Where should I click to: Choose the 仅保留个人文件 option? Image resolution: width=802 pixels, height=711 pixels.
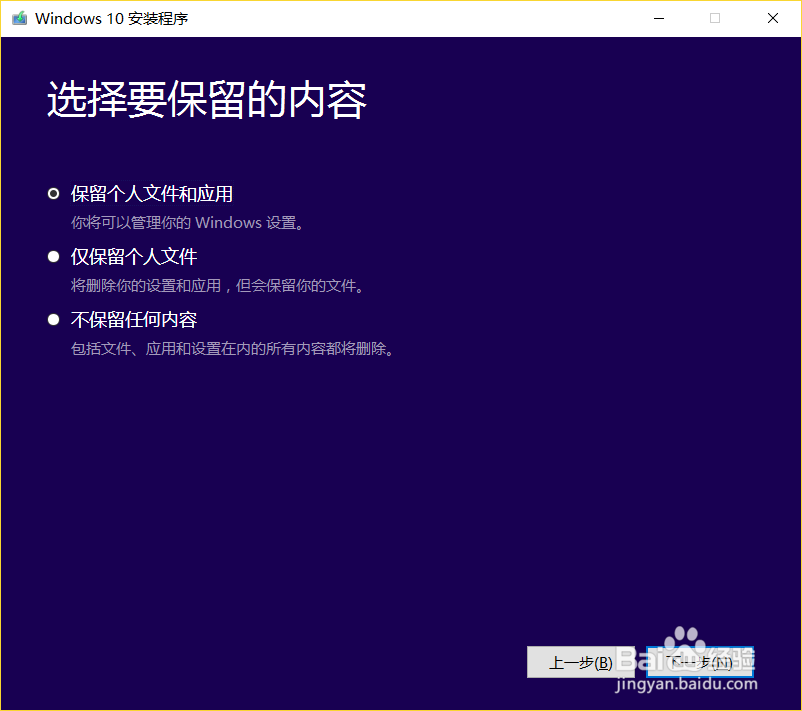point(54,256)
